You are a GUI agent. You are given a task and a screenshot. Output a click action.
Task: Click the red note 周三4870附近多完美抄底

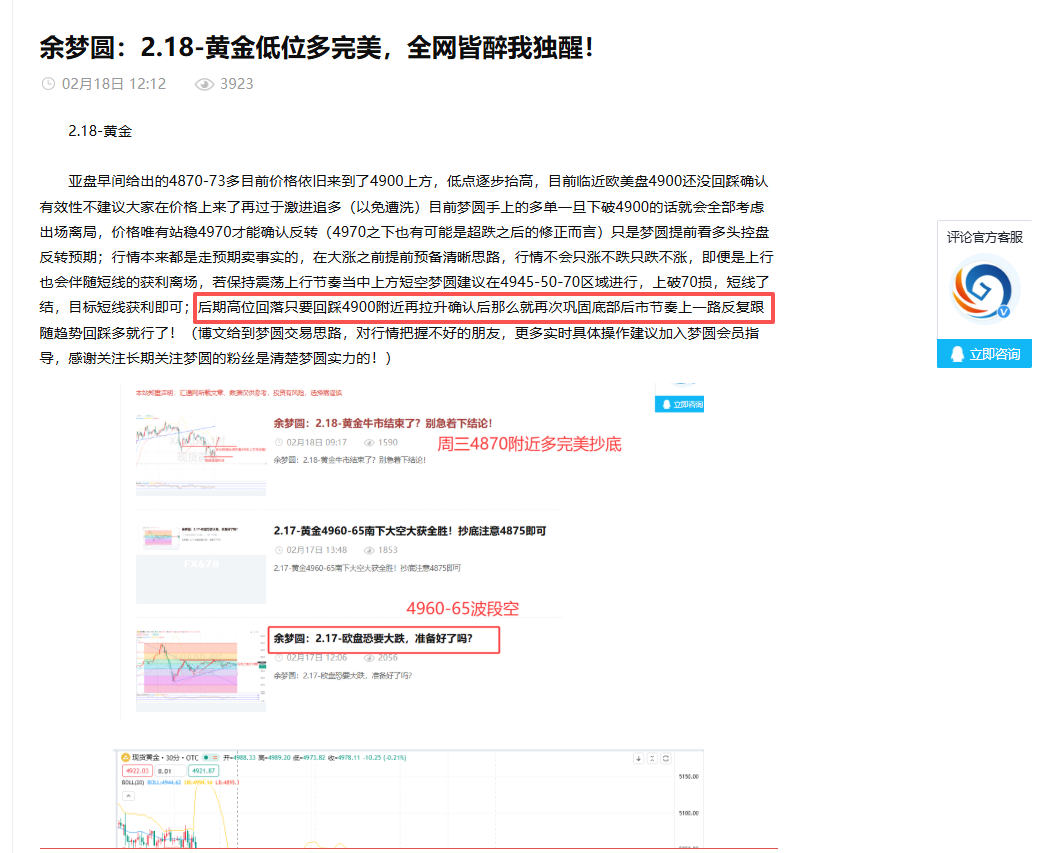[x=529, y=444]
